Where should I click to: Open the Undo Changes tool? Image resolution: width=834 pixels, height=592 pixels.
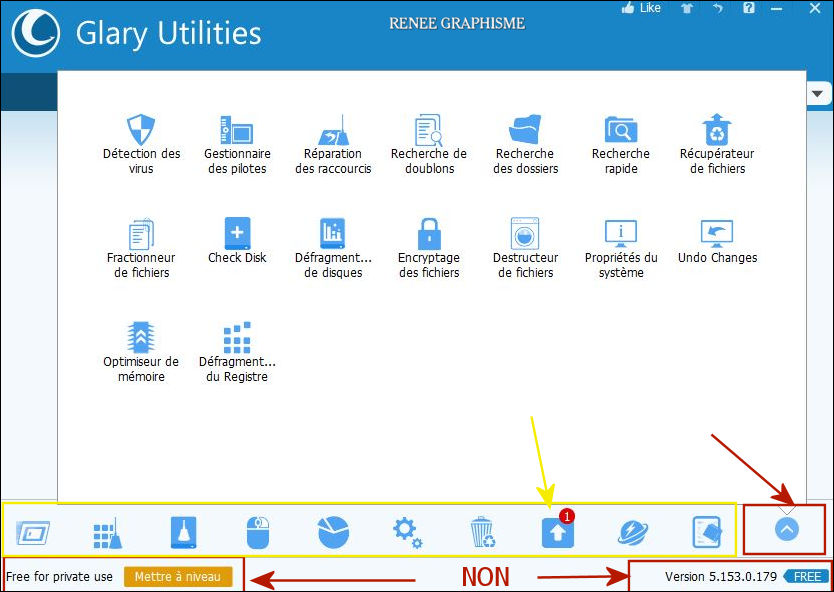click(x=717, y=240)
